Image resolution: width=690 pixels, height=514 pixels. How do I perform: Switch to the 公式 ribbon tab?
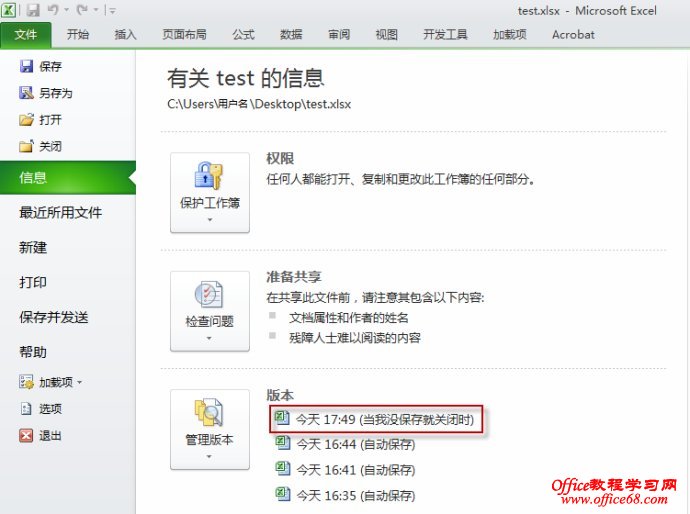click(x=243, y=35)
